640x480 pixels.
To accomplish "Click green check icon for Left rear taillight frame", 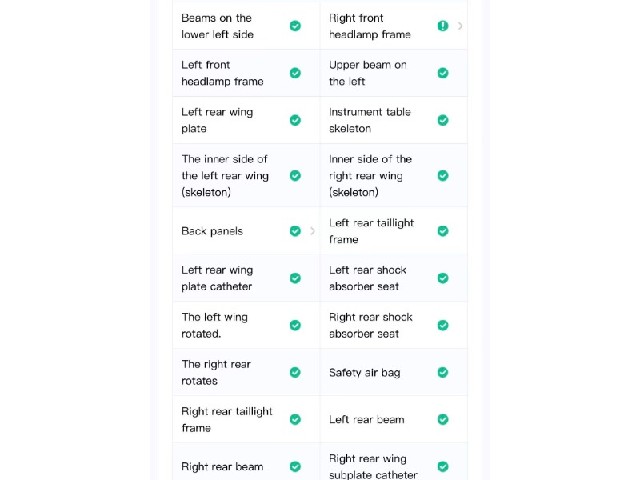I will point(443,231).
